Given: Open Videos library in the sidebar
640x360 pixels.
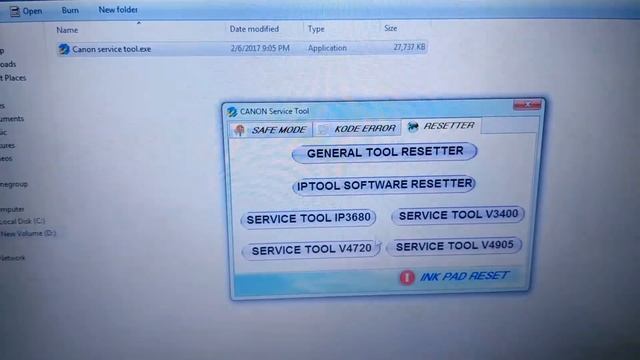Looking at the screenshot, I should 6,158.
